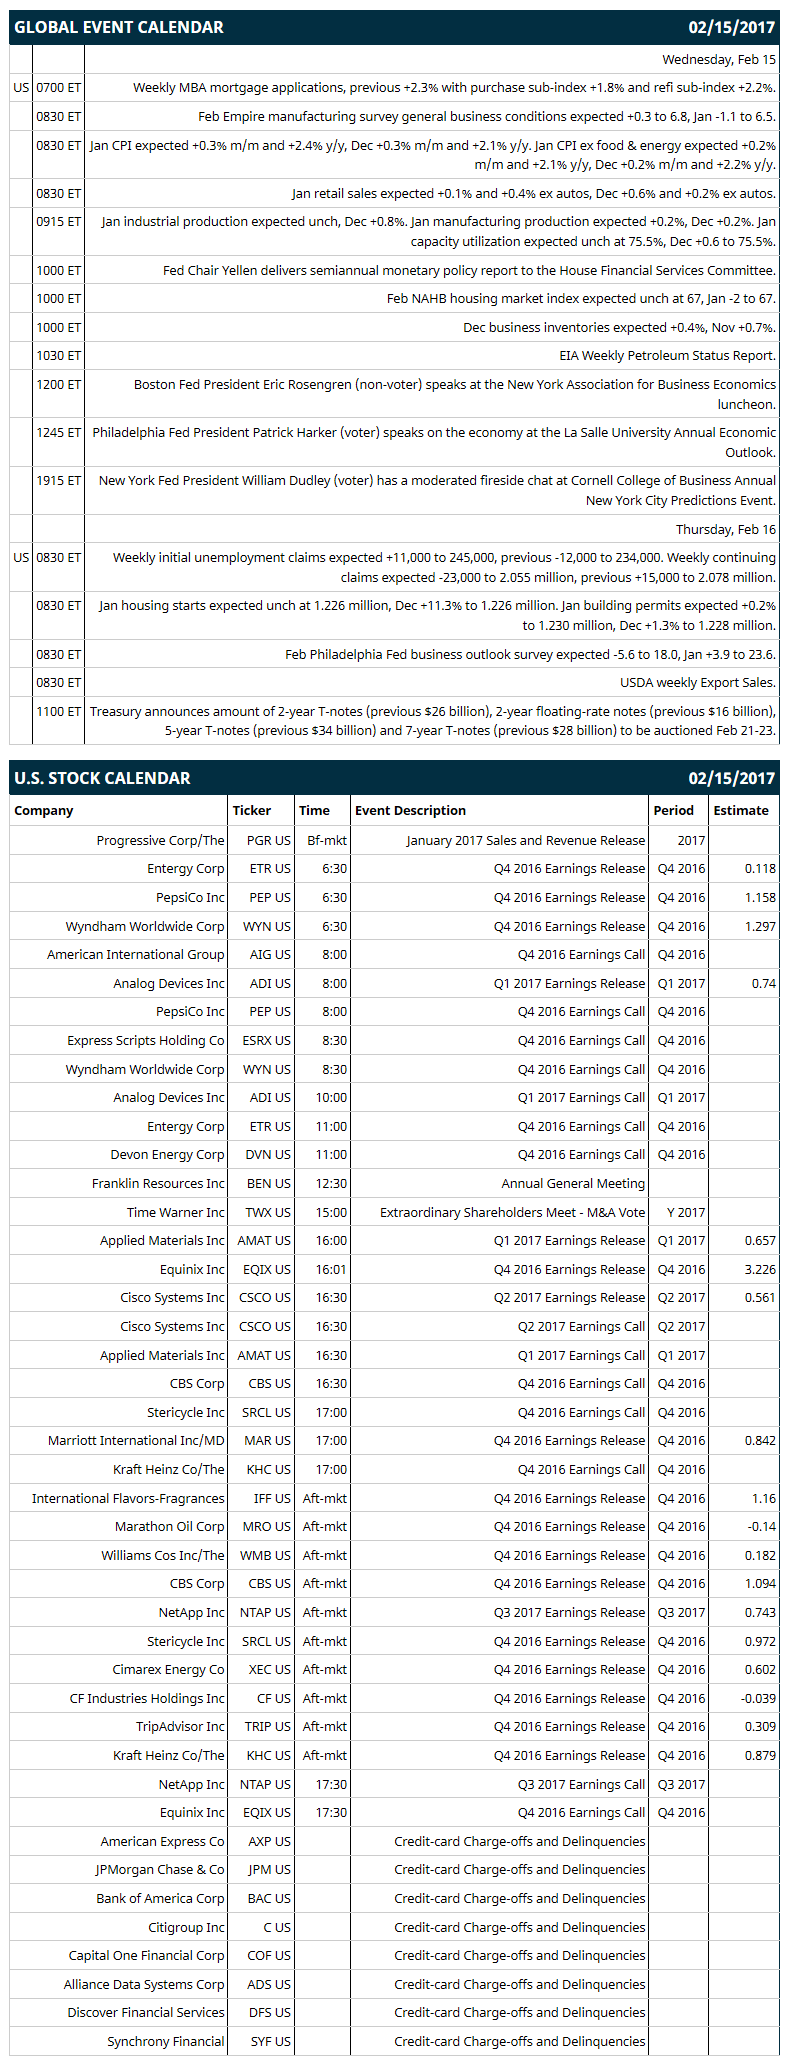Click the 'Annual General Meeting' event cell

[x=573, y=1183]
